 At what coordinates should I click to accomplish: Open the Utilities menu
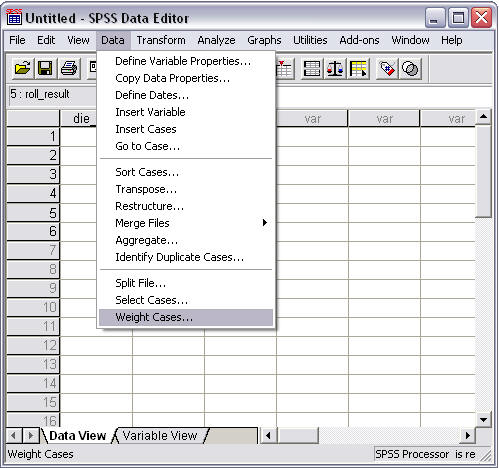click(x=310, y=40)
